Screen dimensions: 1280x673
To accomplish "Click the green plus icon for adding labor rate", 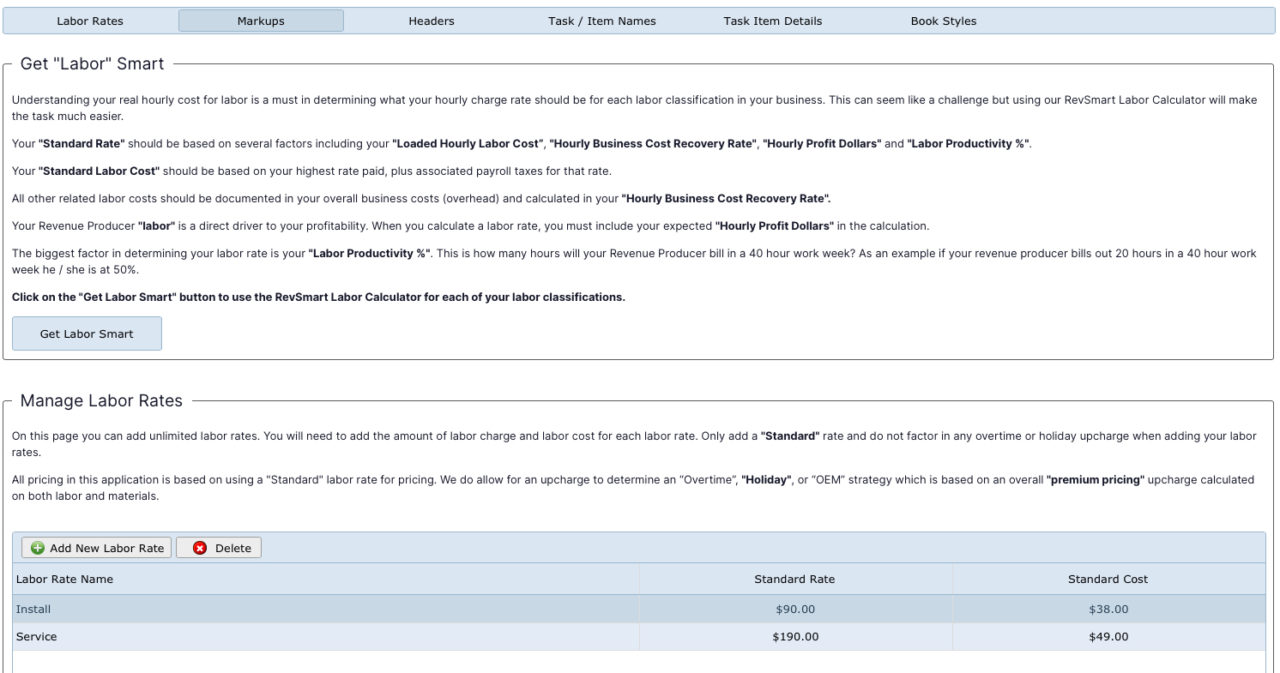I will (38, 548).
